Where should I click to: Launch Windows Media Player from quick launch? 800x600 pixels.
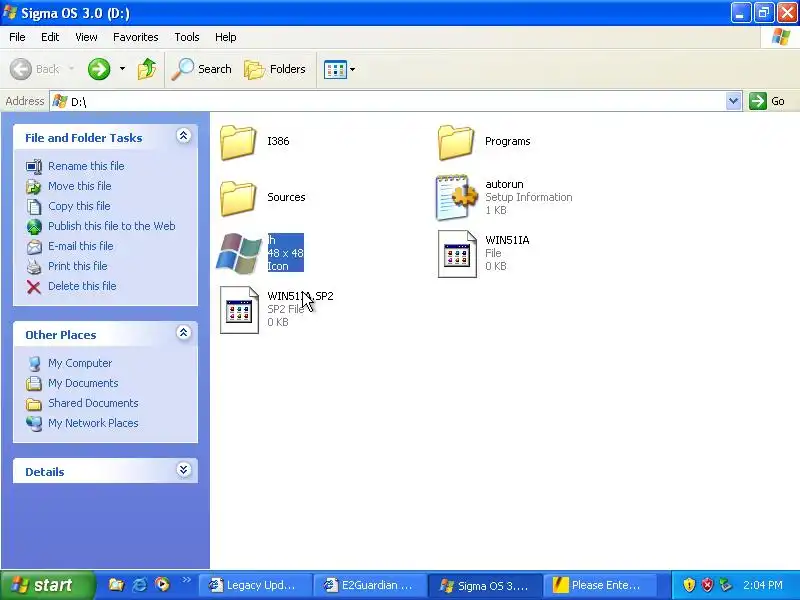[163, 585]
